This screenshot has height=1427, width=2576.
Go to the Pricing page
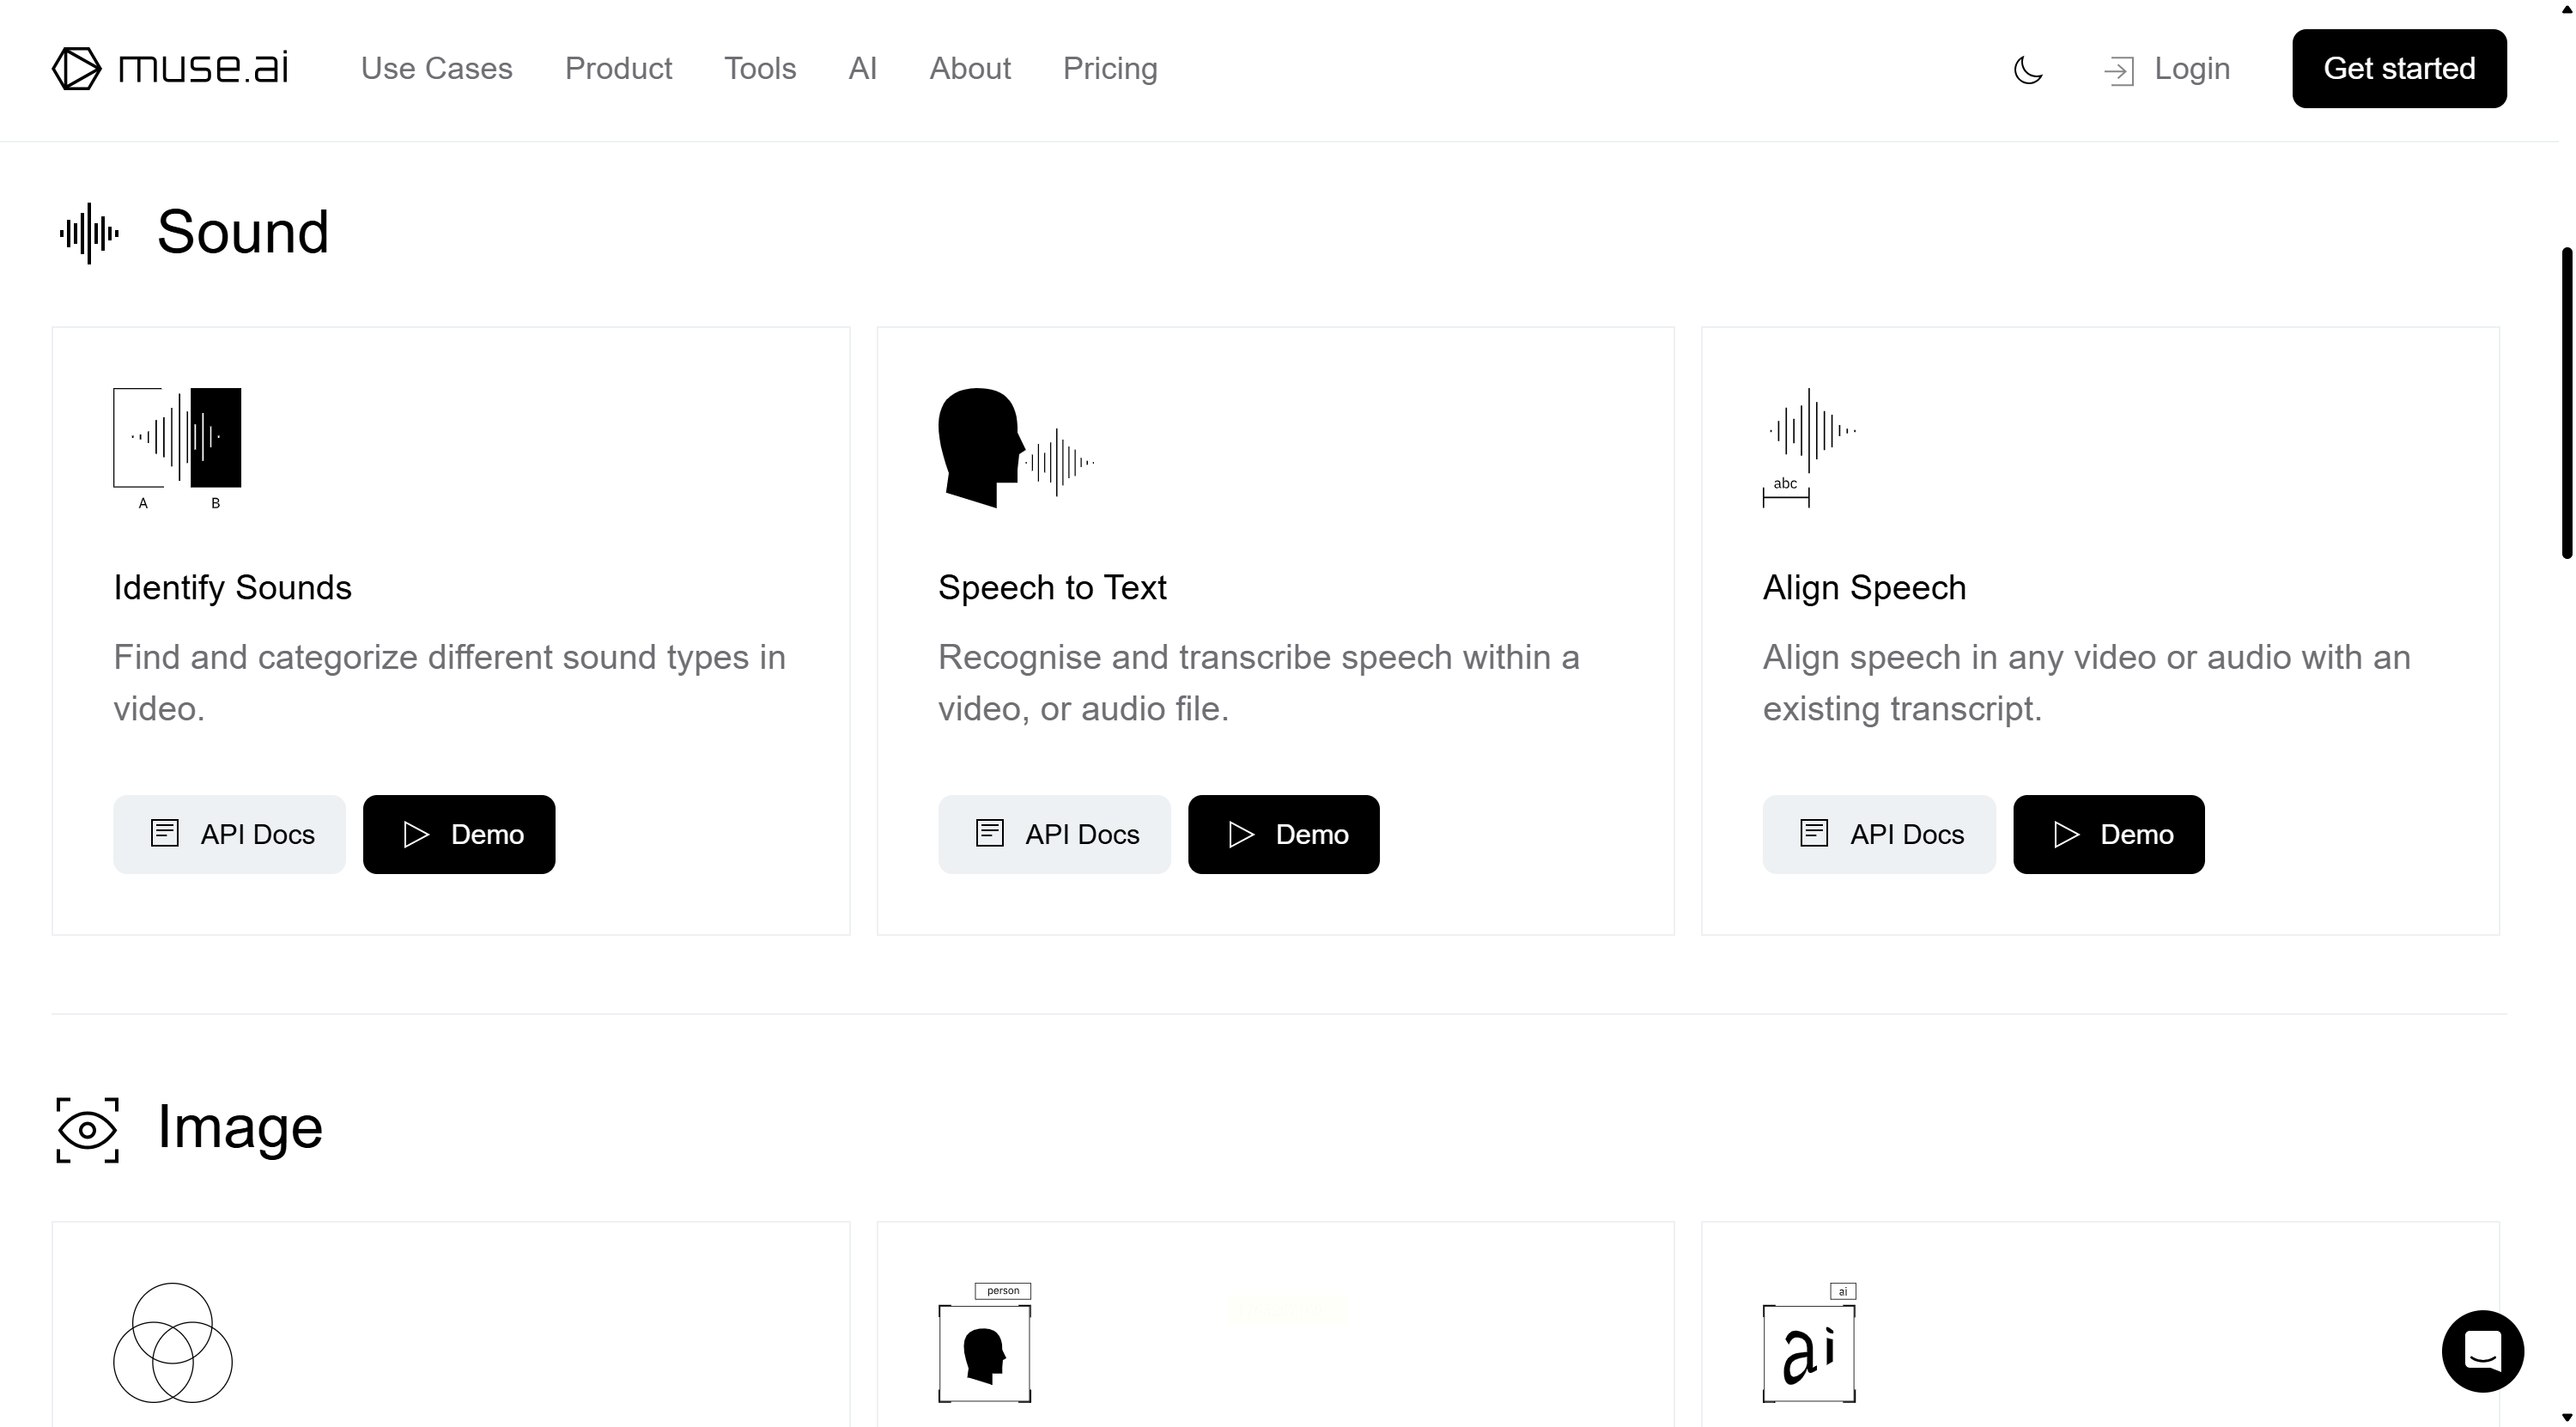(1110, 68)
